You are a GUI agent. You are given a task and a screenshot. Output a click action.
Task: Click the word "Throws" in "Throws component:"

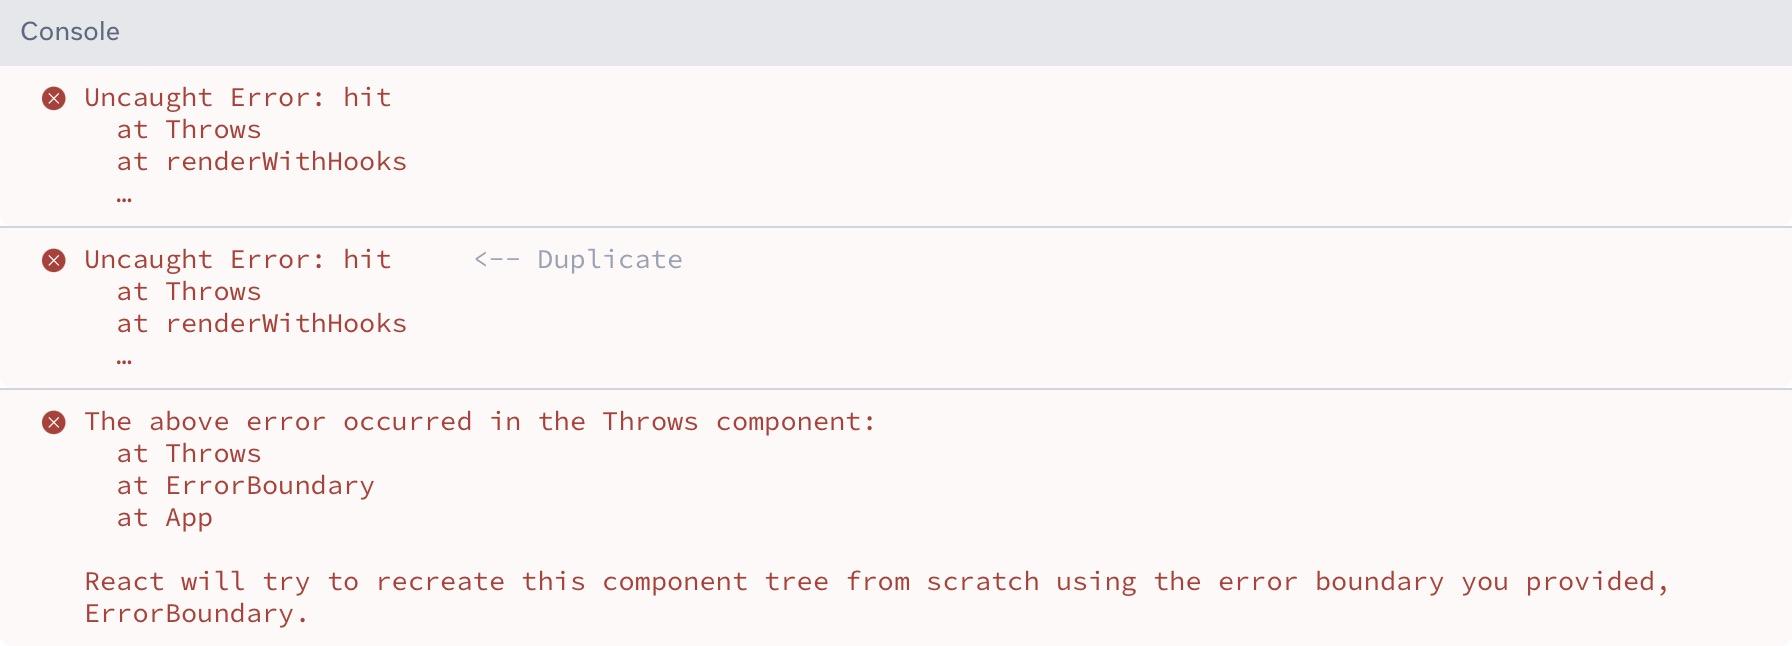(x=650, y=422)
